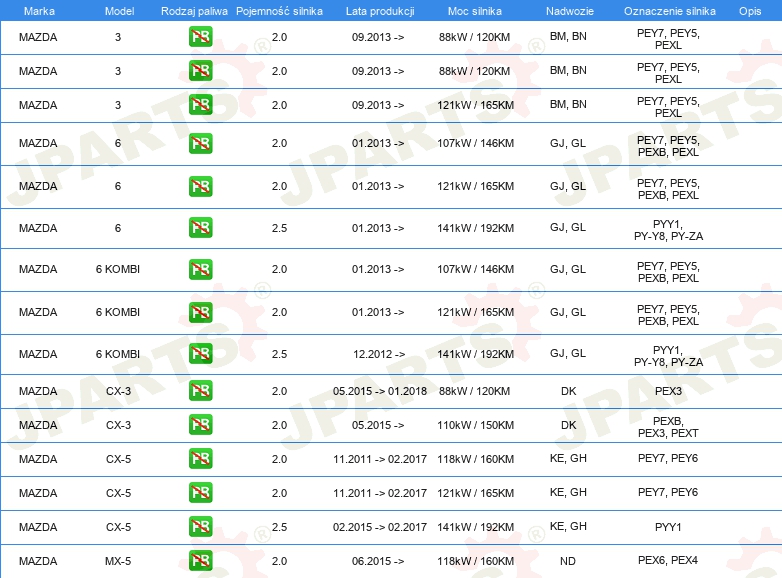Click the Pojemność silnika column header
This screenshot has height=578, width=782.
(279, 10)
